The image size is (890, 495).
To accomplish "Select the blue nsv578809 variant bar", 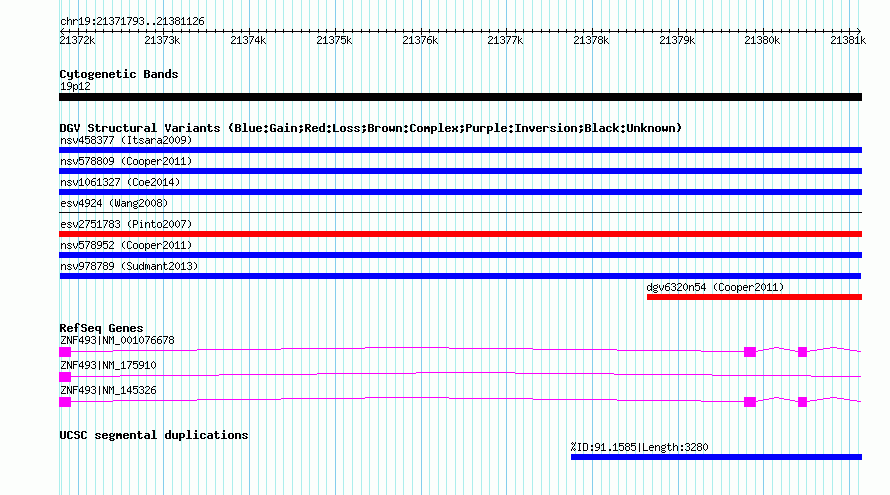I will pos(460,171).
